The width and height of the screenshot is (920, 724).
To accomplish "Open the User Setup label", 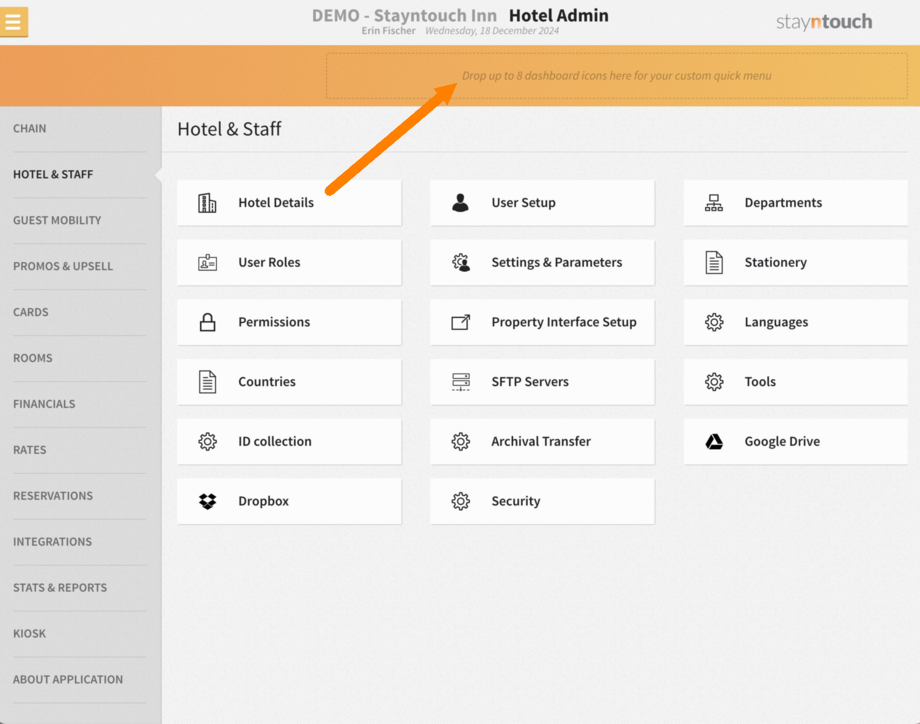I will 523,203.
